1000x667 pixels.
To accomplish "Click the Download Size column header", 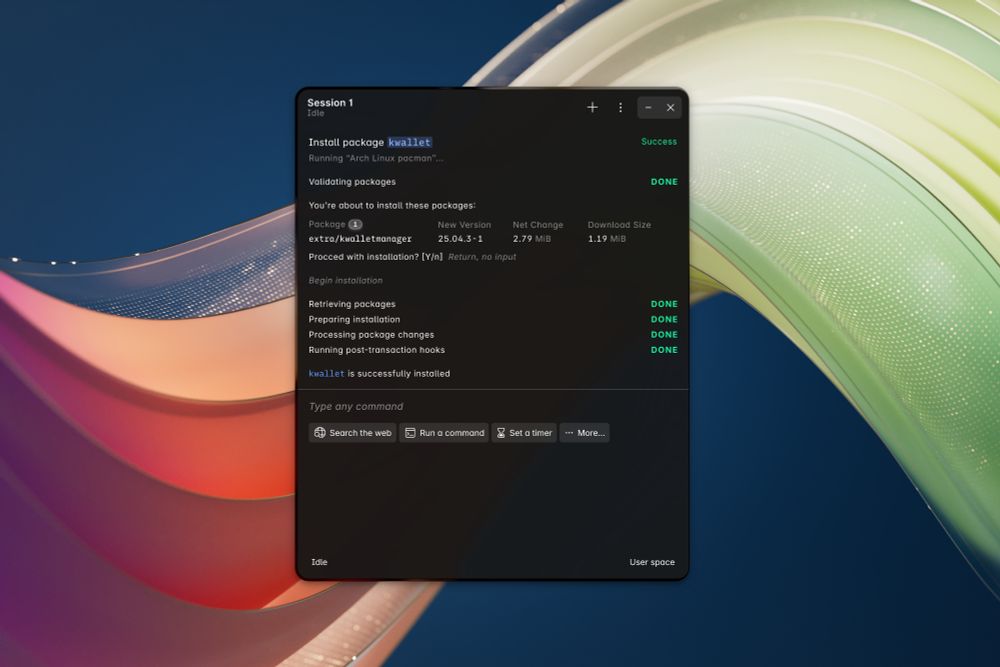I will coord(619,225).
